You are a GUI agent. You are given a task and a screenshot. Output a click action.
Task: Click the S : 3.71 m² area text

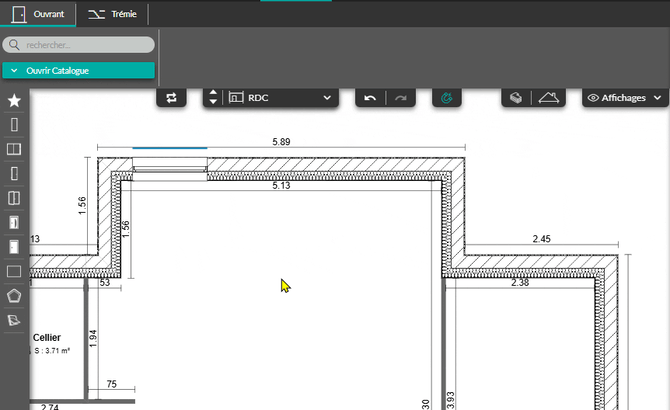coord(52,351)
